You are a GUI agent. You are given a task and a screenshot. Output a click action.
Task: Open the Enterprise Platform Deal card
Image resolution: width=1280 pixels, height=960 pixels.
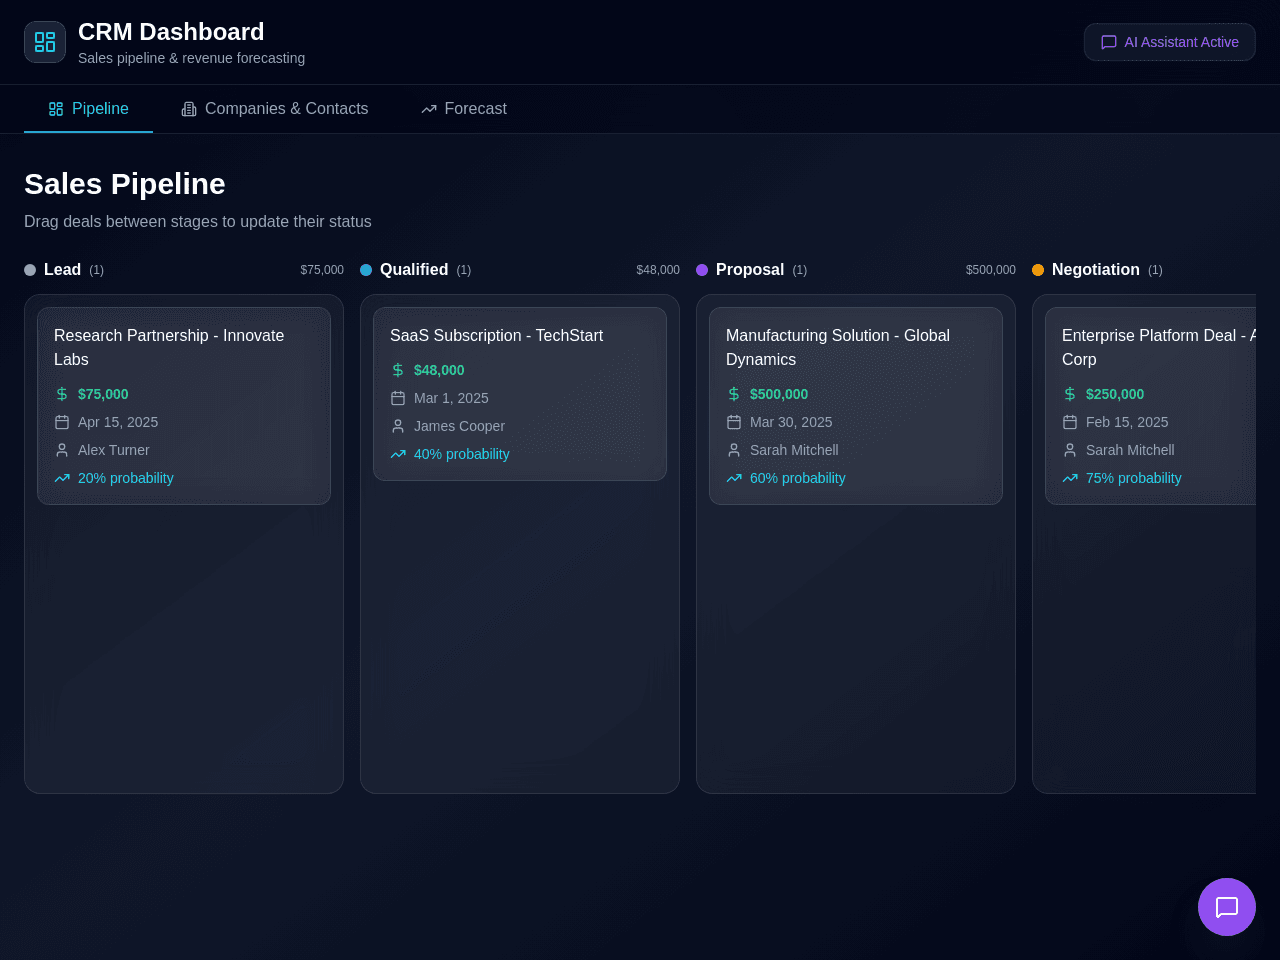1150,406
